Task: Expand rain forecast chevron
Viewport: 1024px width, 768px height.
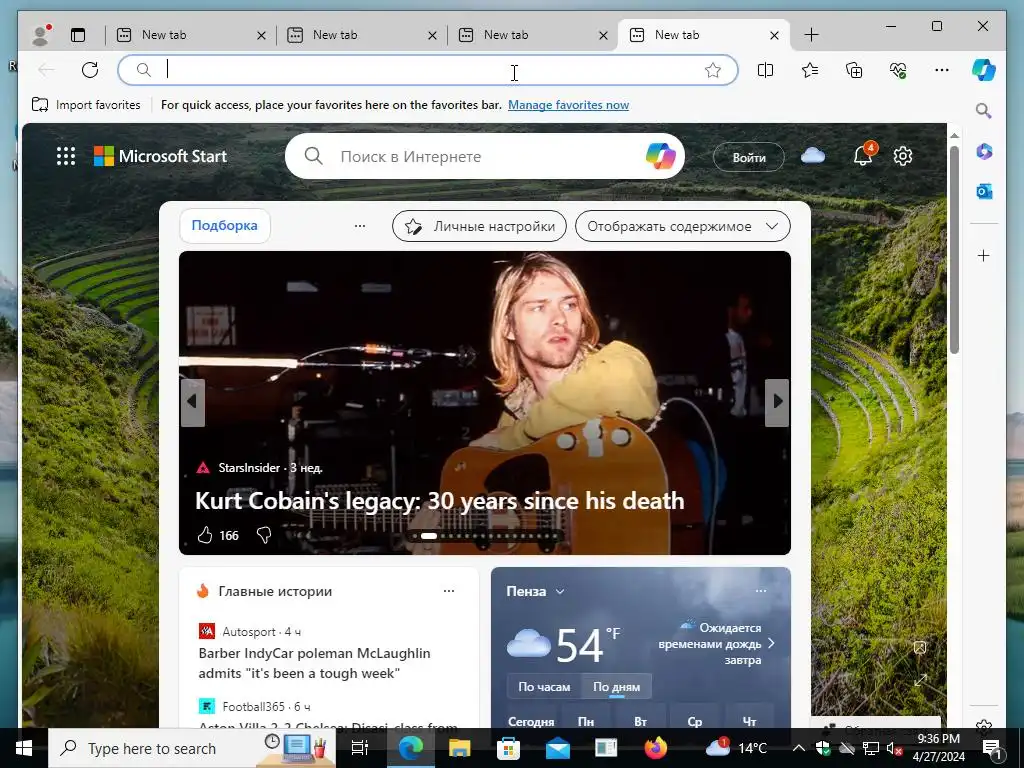Action: pos(771,644)
